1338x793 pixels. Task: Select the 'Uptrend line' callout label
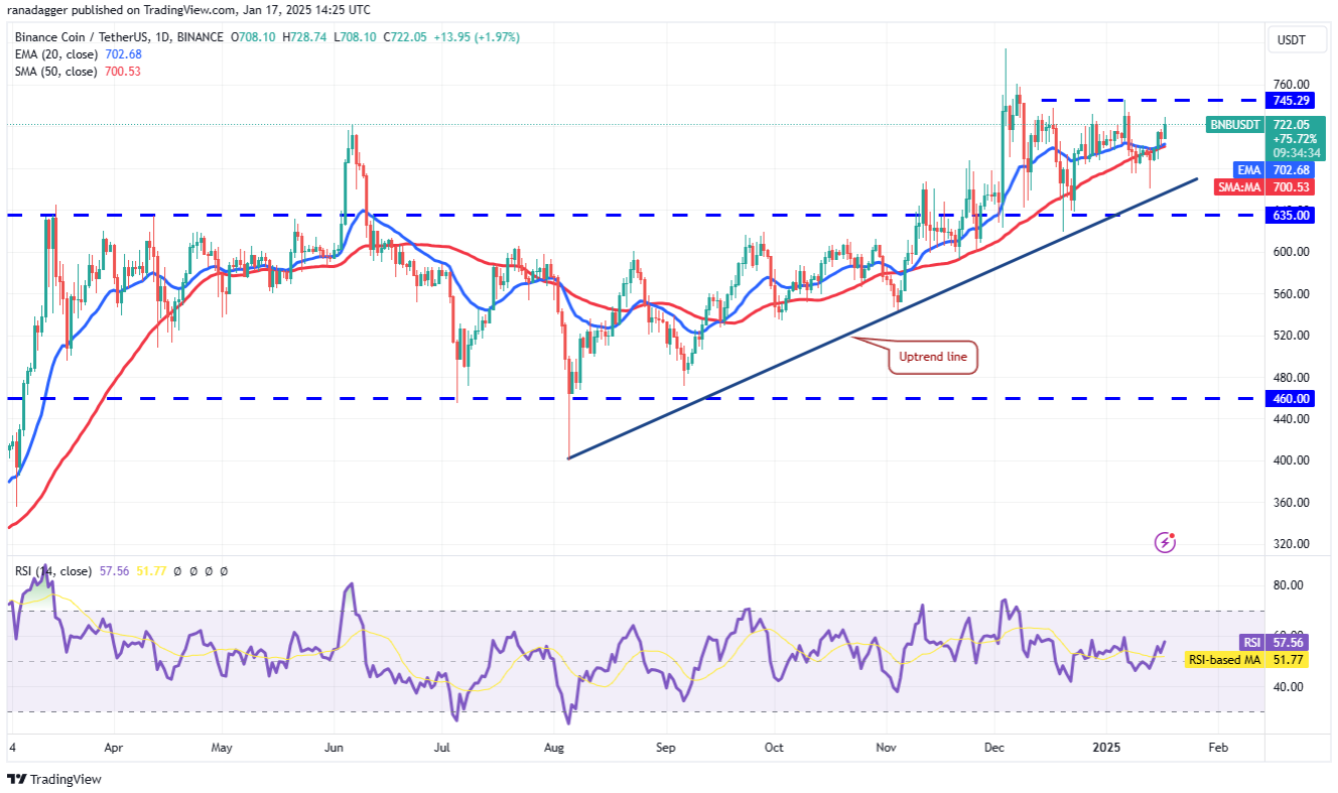click(933, 356)
